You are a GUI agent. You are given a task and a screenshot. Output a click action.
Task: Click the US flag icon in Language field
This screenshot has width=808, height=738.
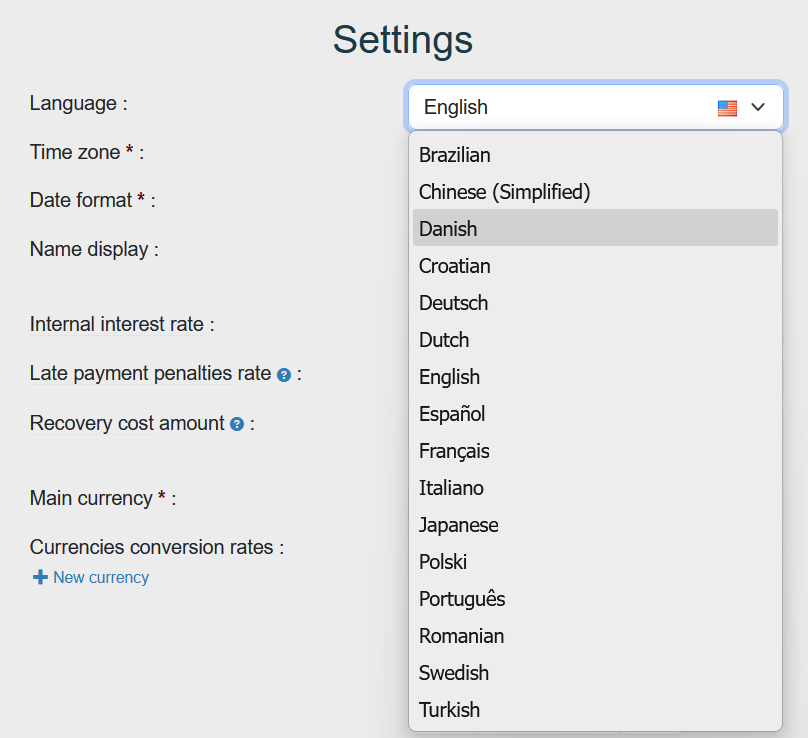727,108
